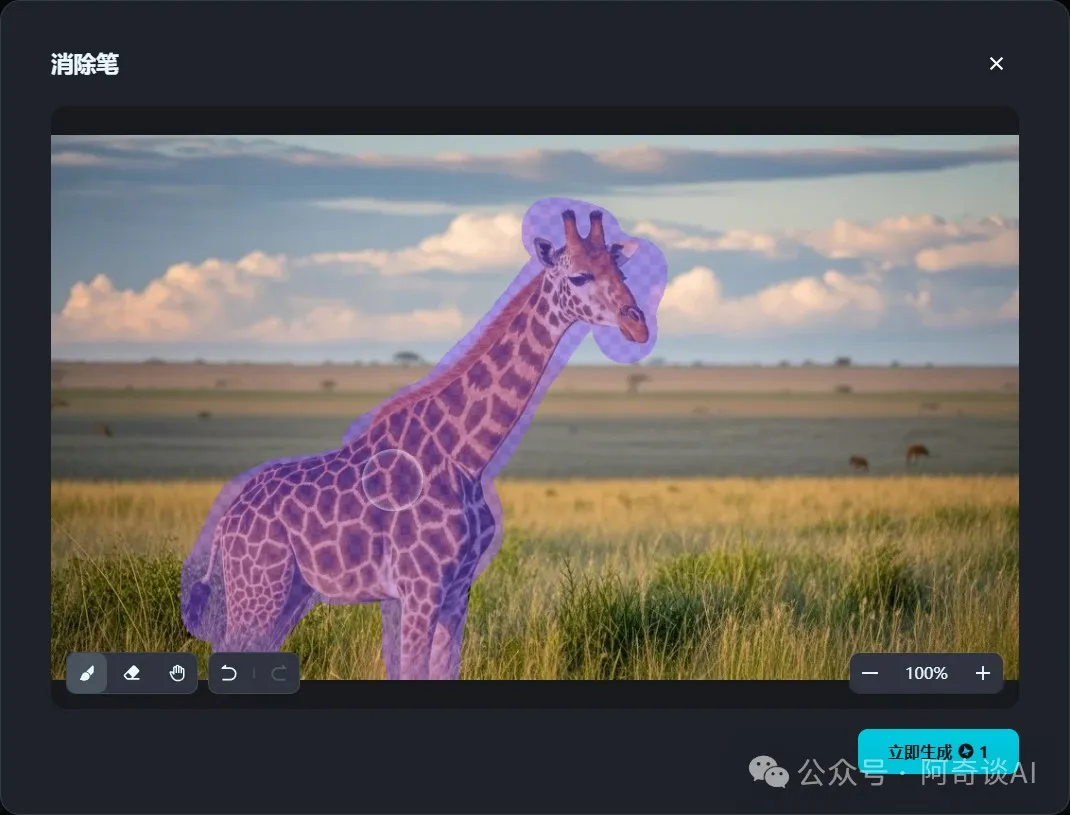Redo the brush stroke
1070x815 pixels.
point(278,674)
